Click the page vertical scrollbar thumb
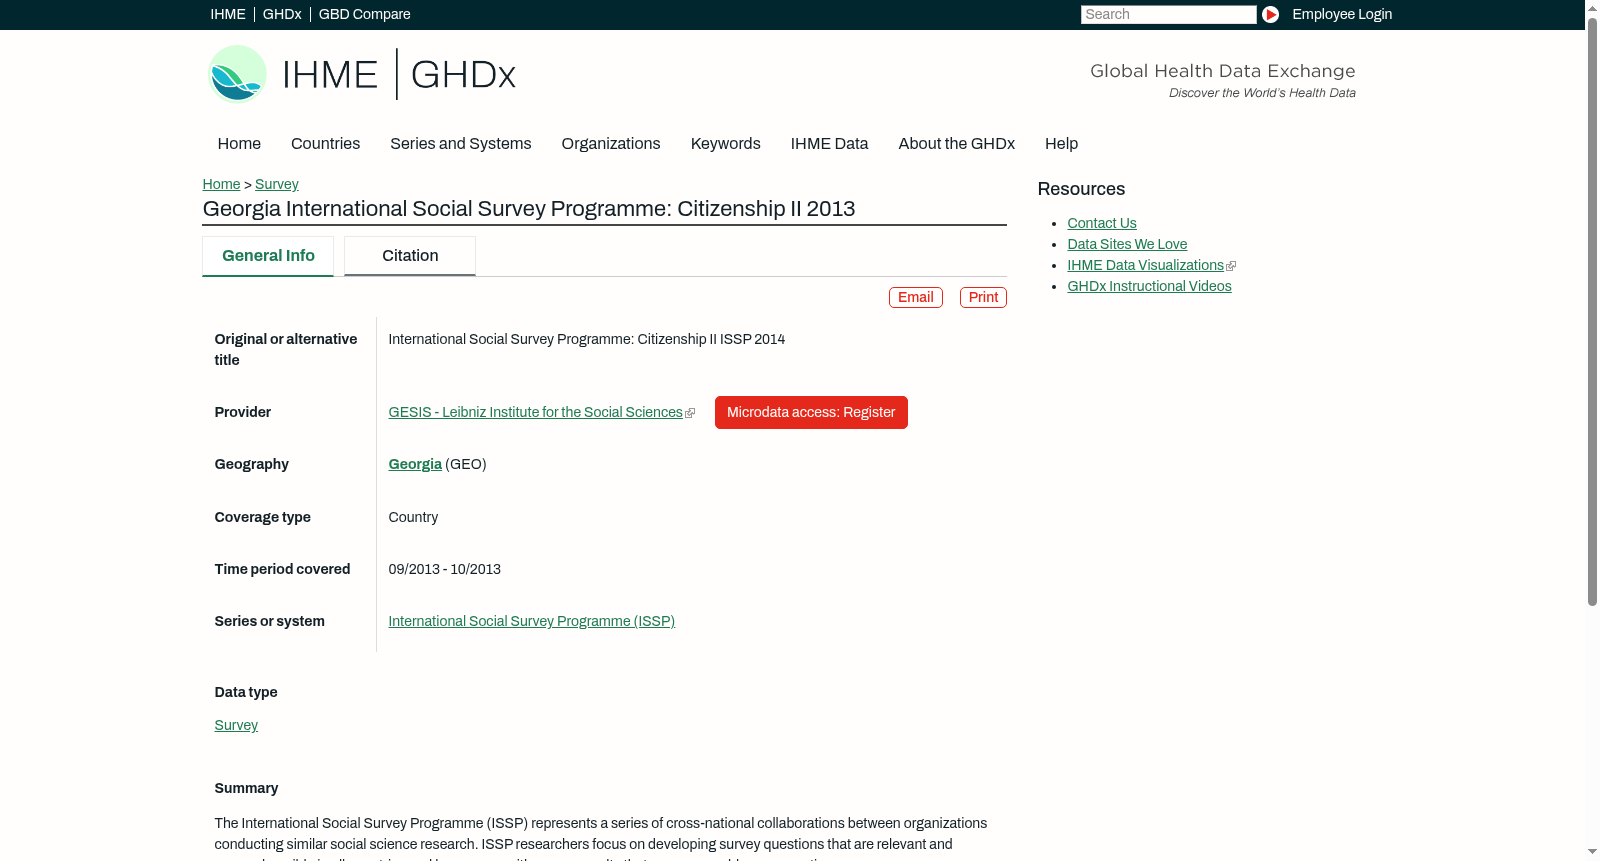The height and width of the screenshot is (861, 1600). pyautogui.click(x=1592, y=310)
